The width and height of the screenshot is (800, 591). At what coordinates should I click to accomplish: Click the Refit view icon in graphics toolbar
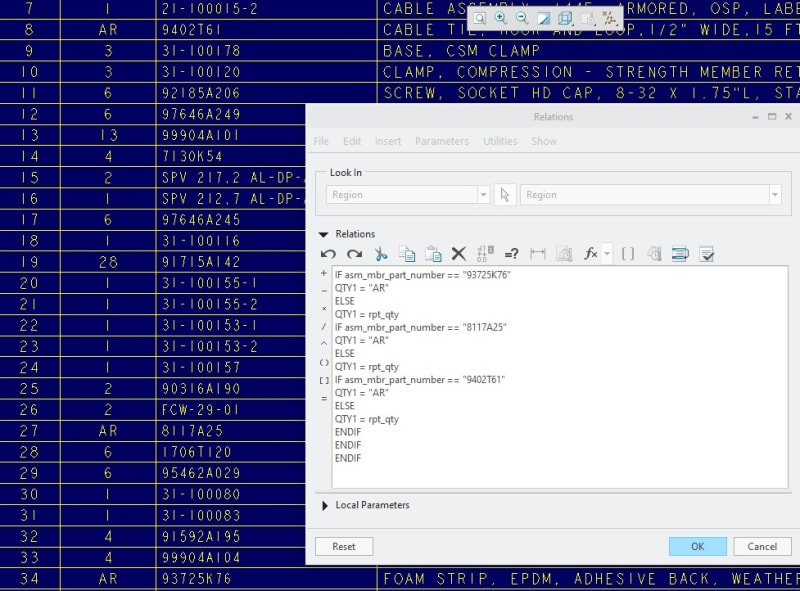(479, 19)
